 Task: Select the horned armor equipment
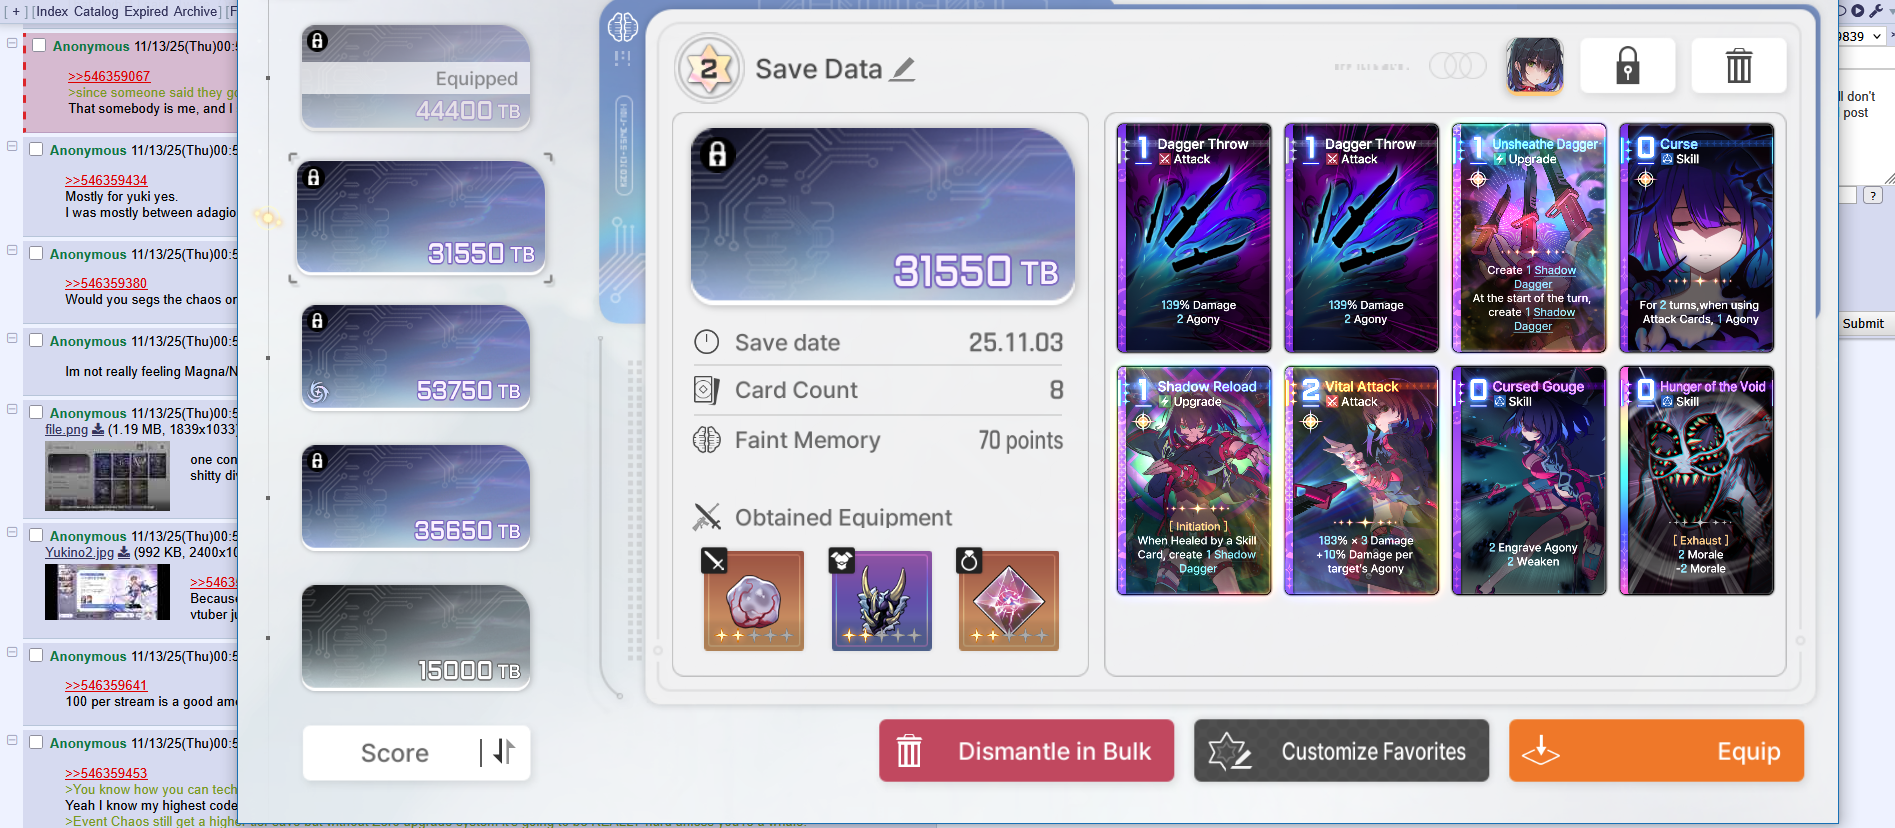tap(881, 600)
